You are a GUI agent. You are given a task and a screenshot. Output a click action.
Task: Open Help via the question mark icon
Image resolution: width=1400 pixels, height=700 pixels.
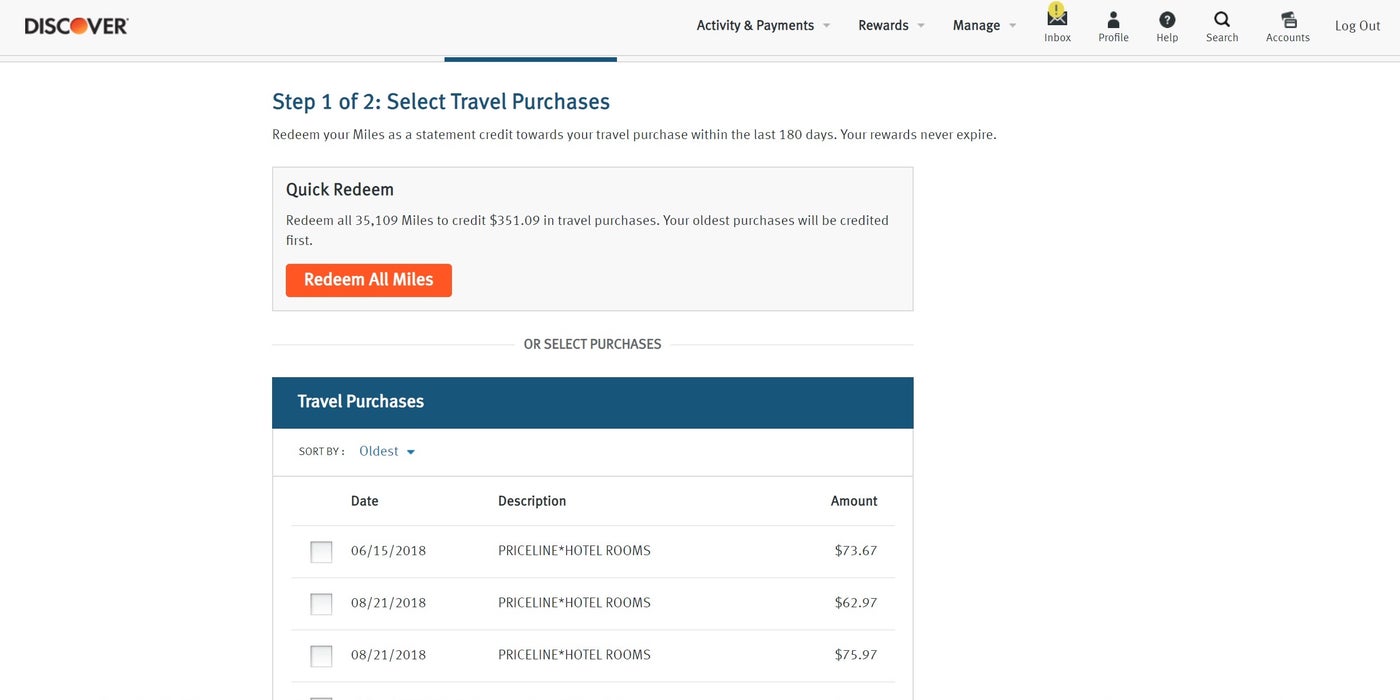pos(1167,19)
